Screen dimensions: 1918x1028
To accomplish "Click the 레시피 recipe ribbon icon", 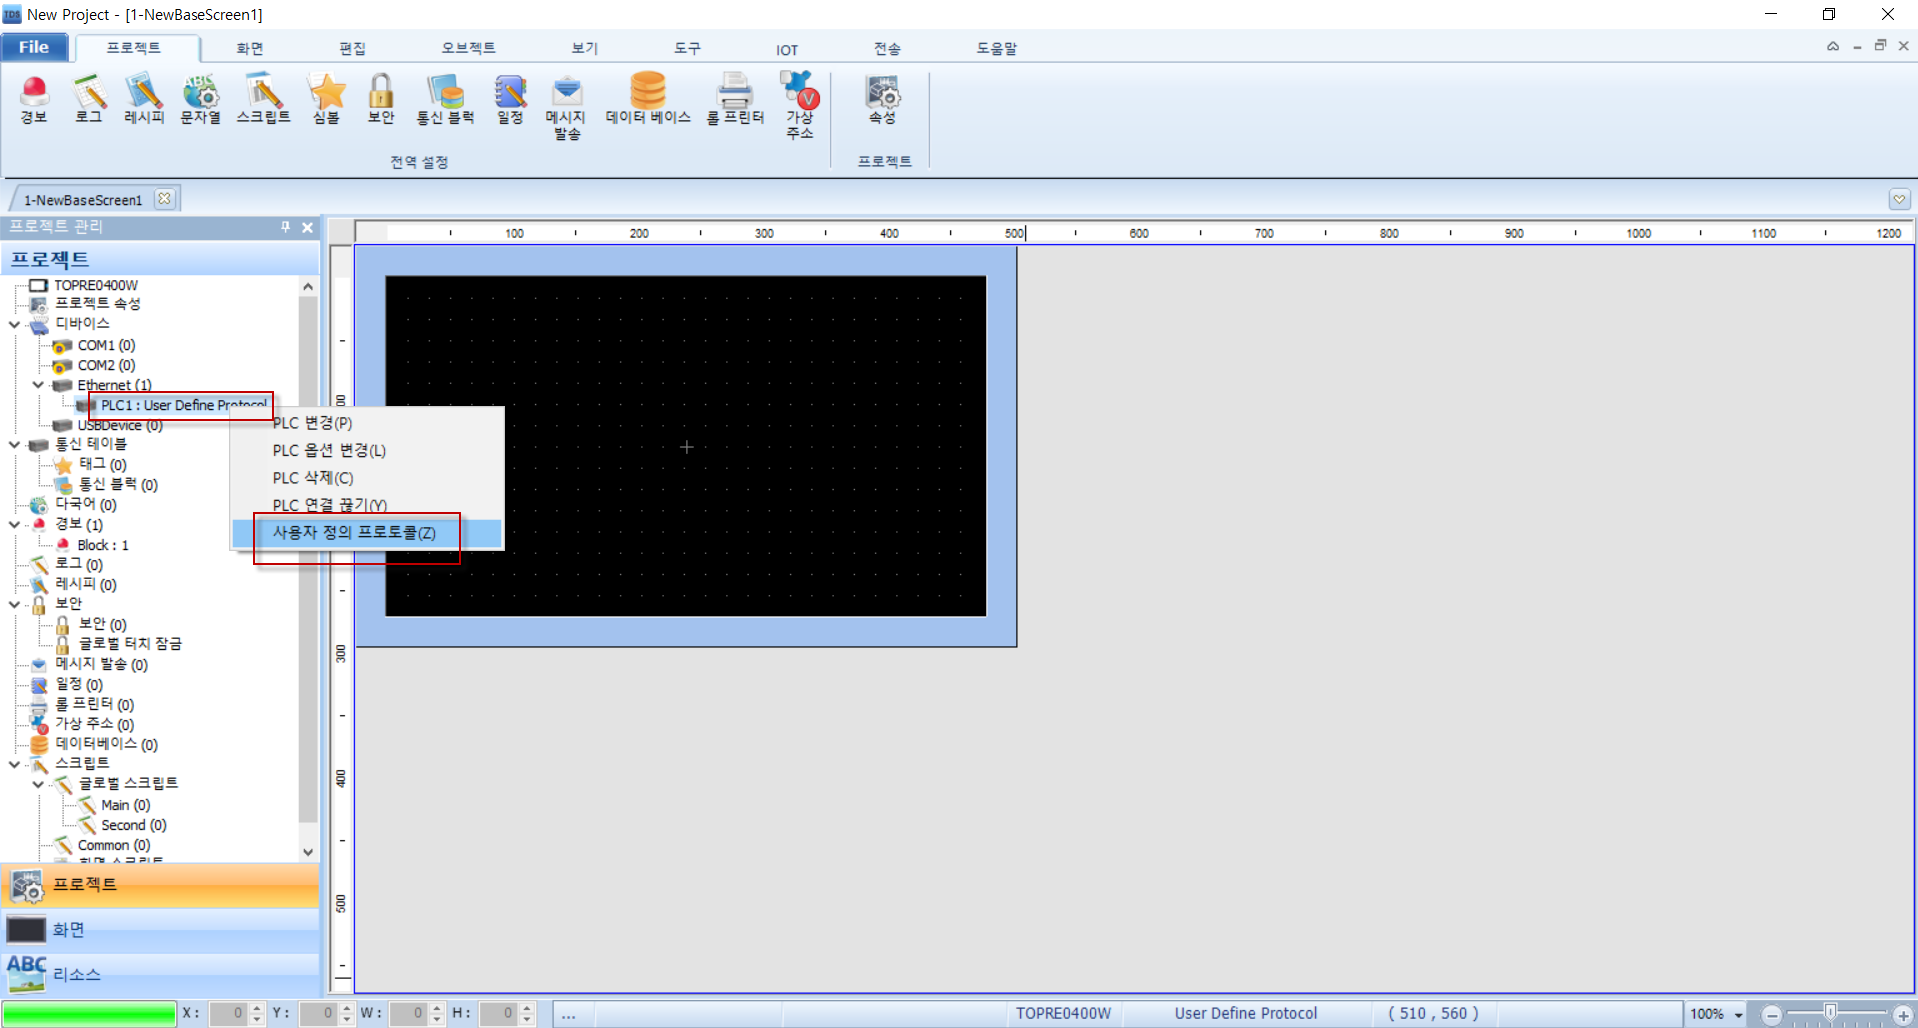I will [x=144, y=99].
